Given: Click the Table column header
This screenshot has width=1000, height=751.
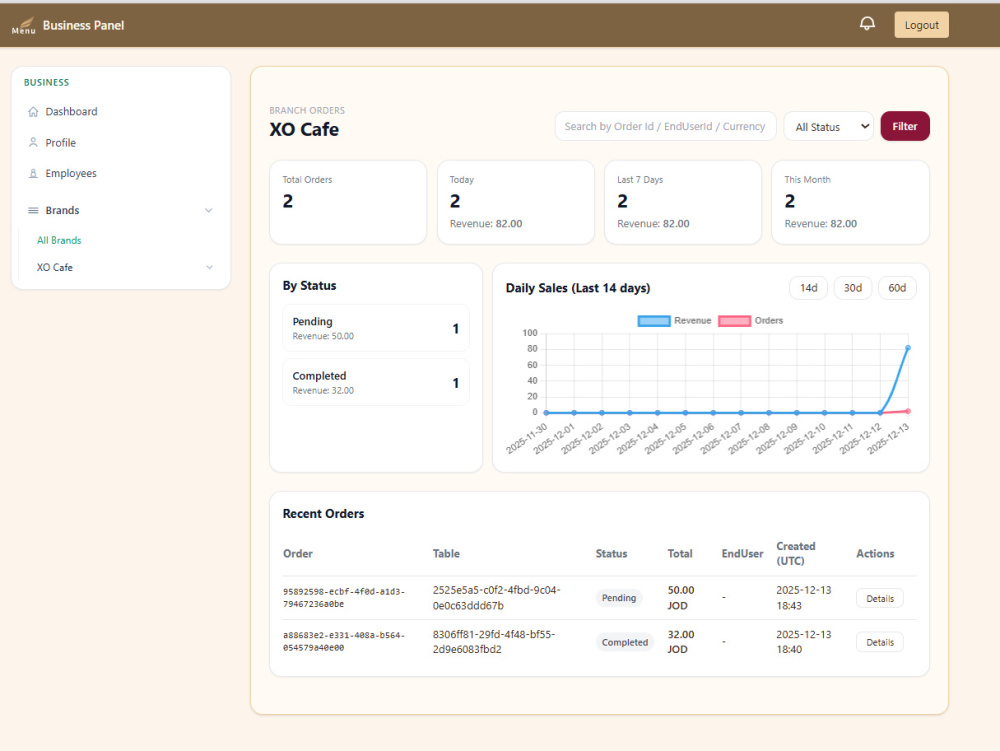Looking at the screenshot, I should pos(446,554).
